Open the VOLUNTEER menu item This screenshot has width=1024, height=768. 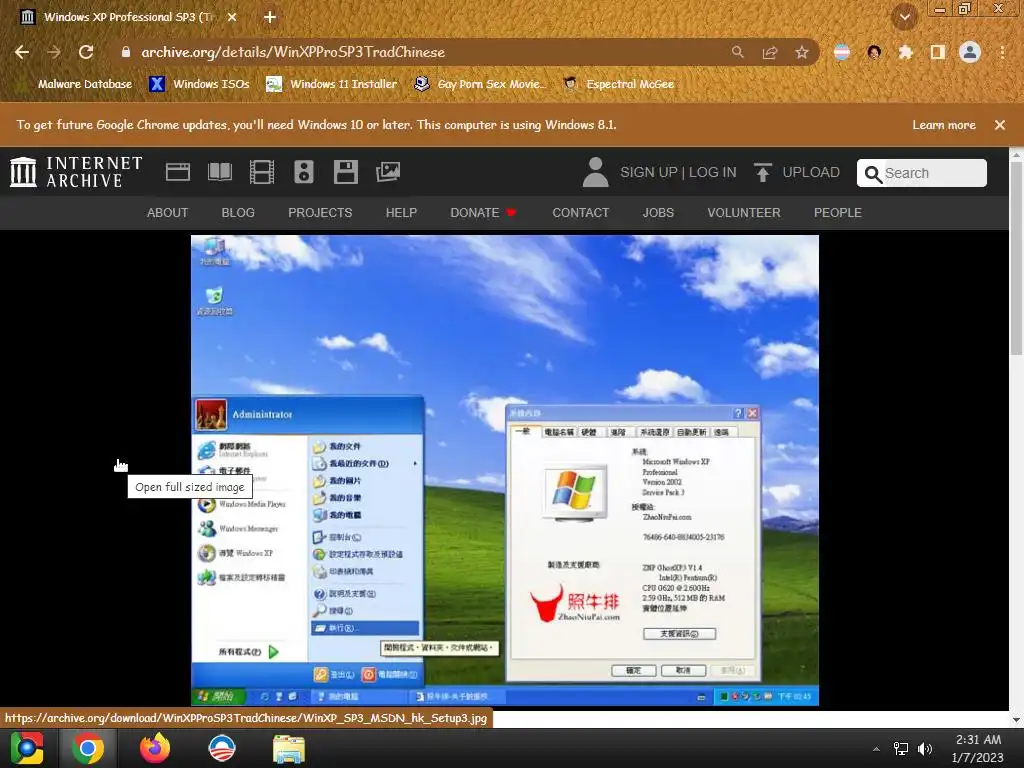[744, 213]
